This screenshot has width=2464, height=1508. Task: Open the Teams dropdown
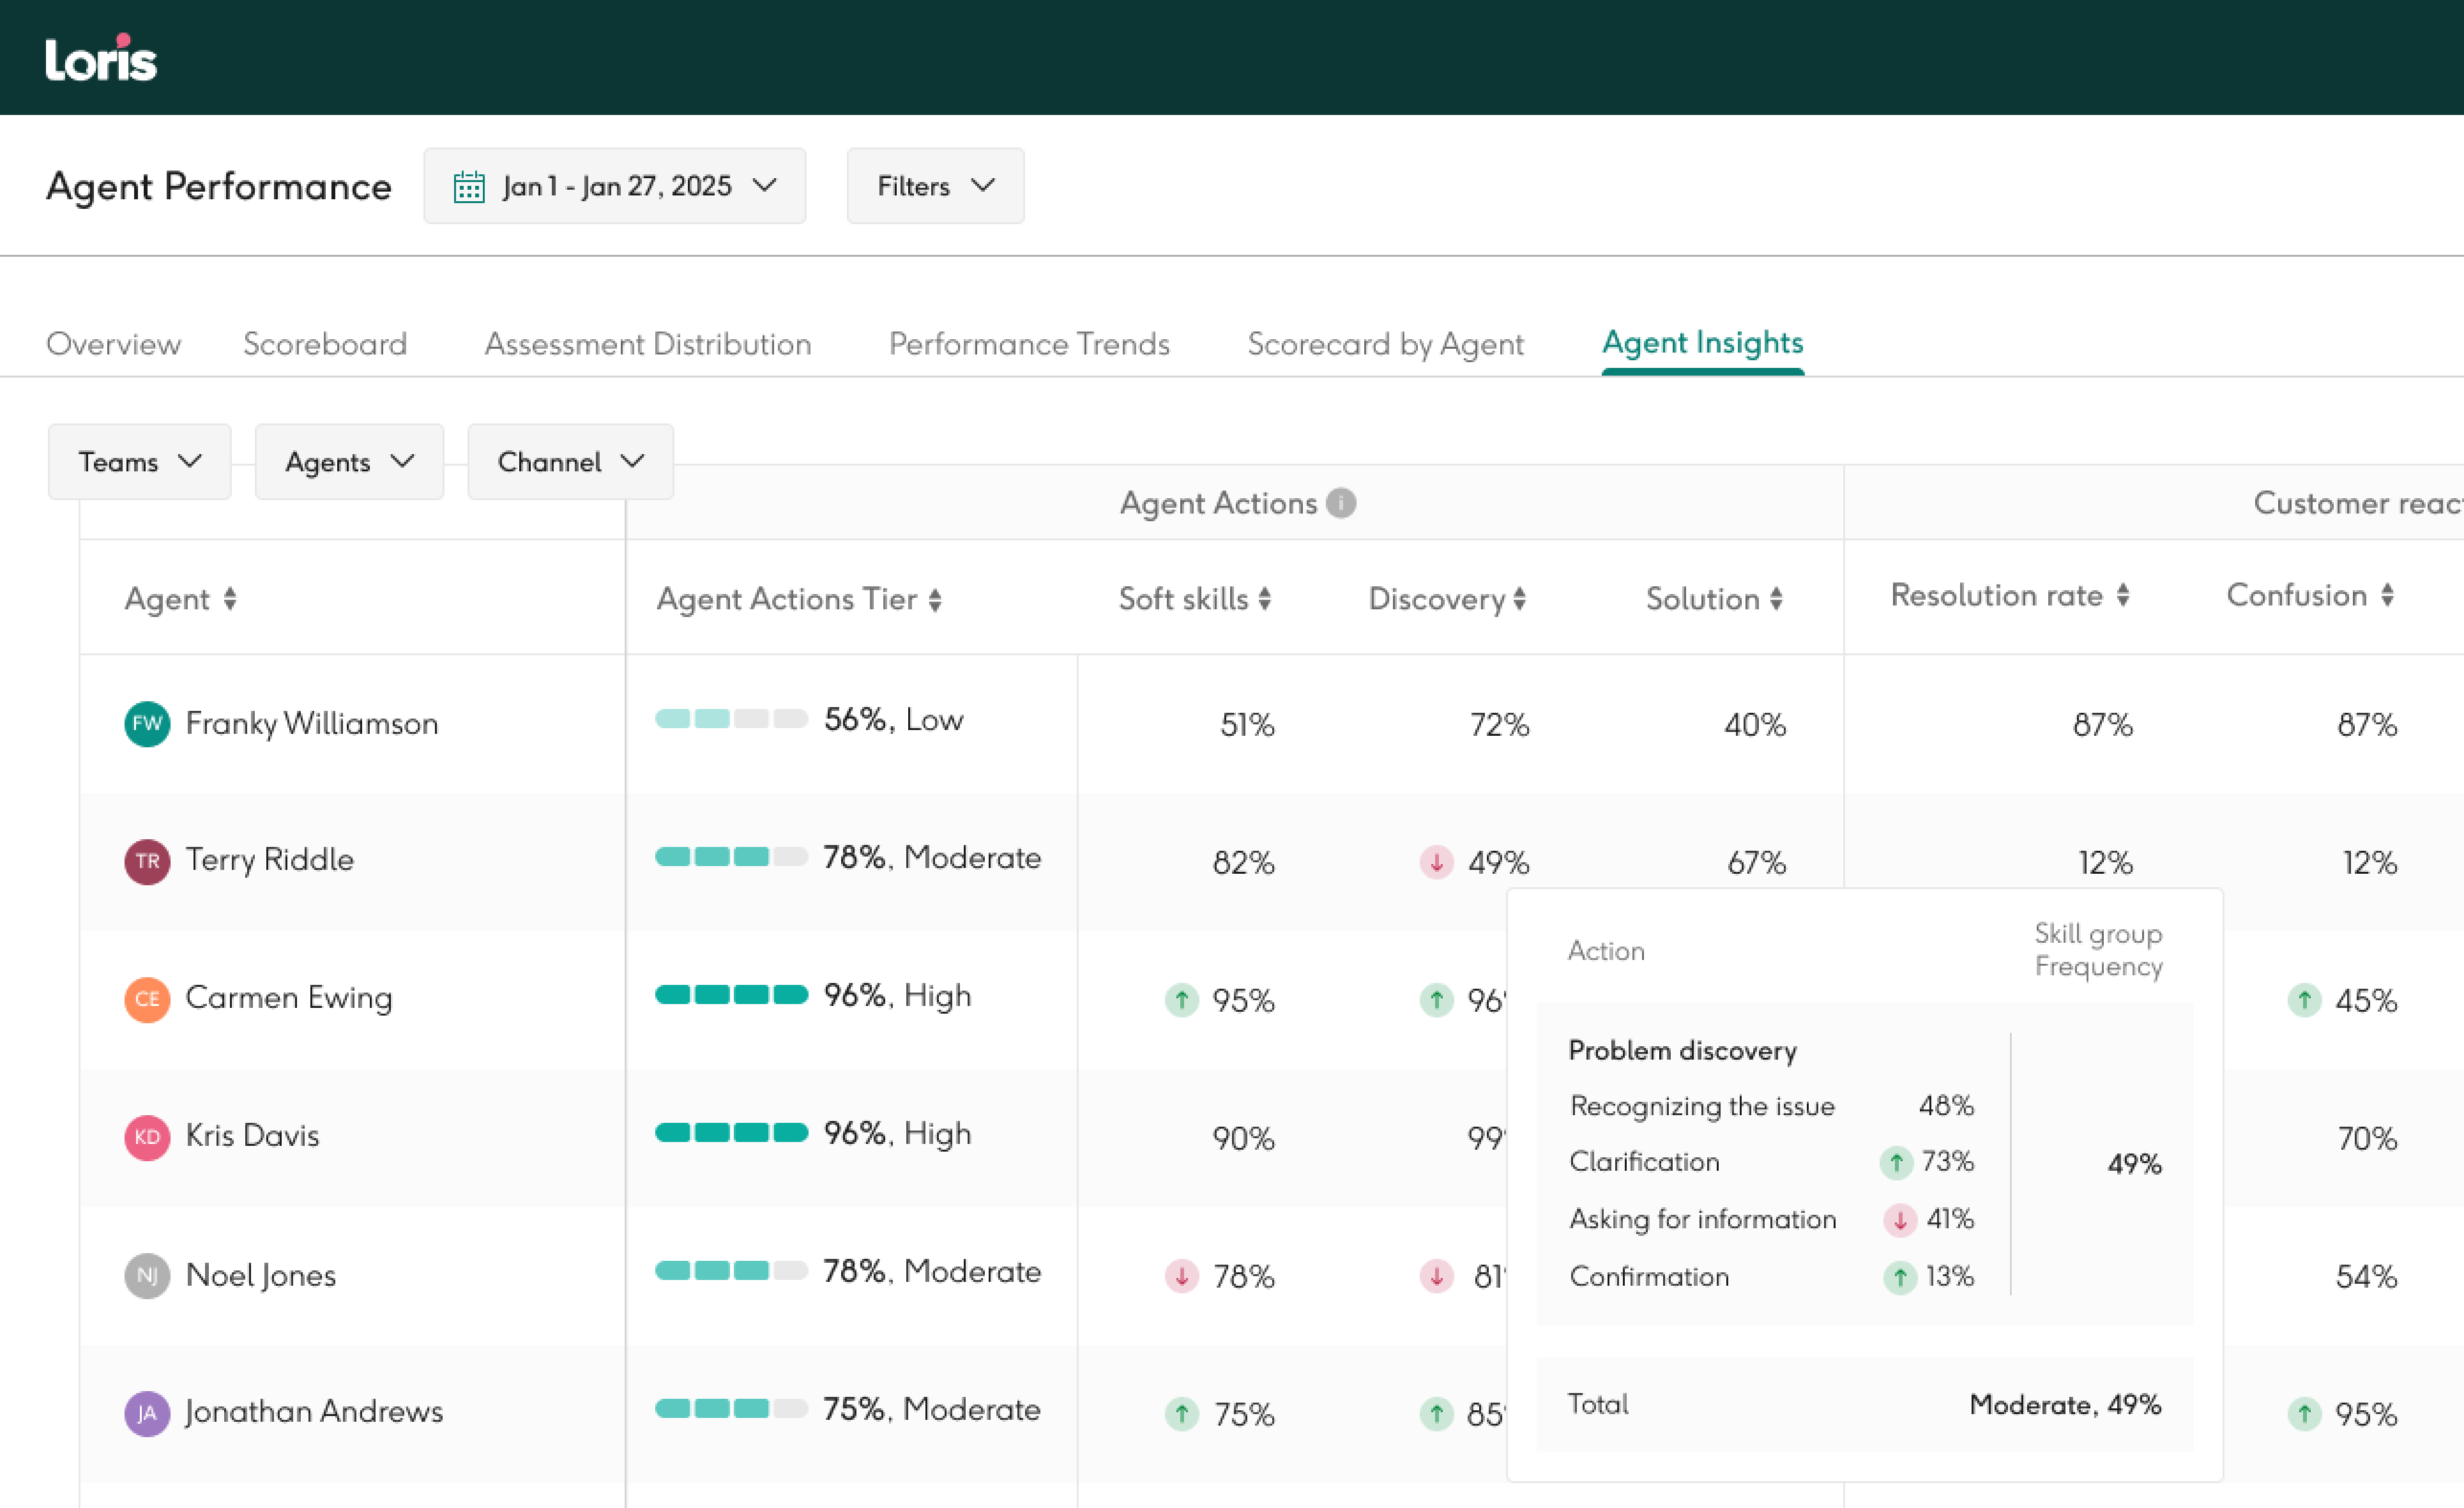click(139, 462)
